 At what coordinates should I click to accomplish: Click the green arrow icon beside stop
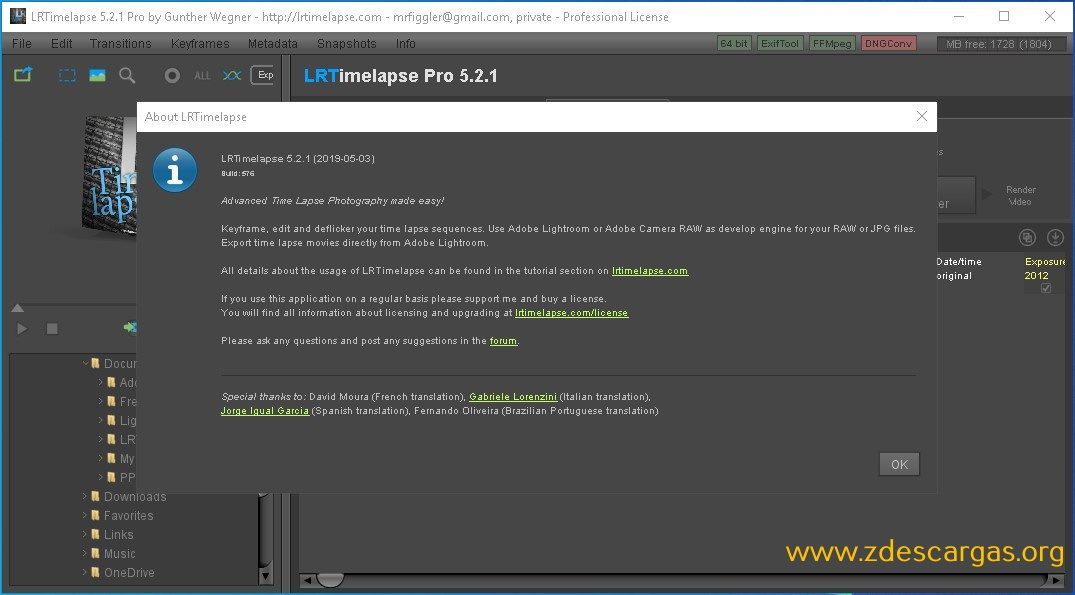[130, 328]
